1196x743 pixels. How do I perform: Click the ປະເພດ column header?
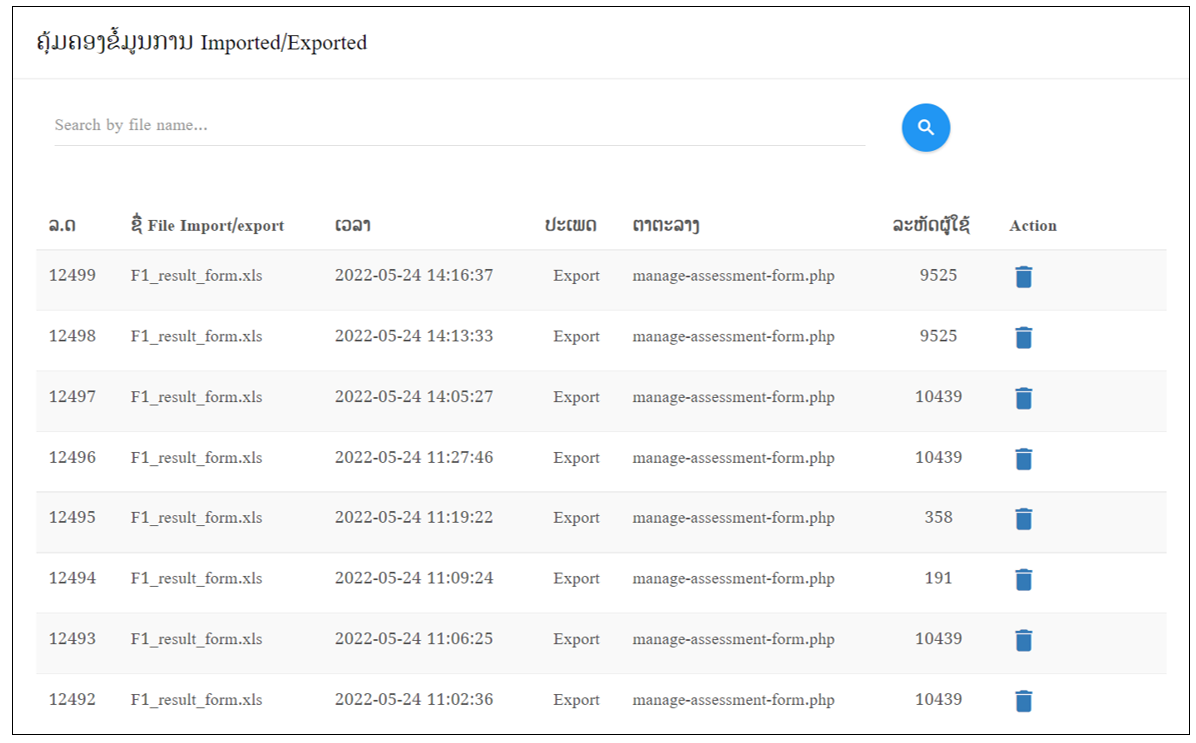tap(571, 225)
